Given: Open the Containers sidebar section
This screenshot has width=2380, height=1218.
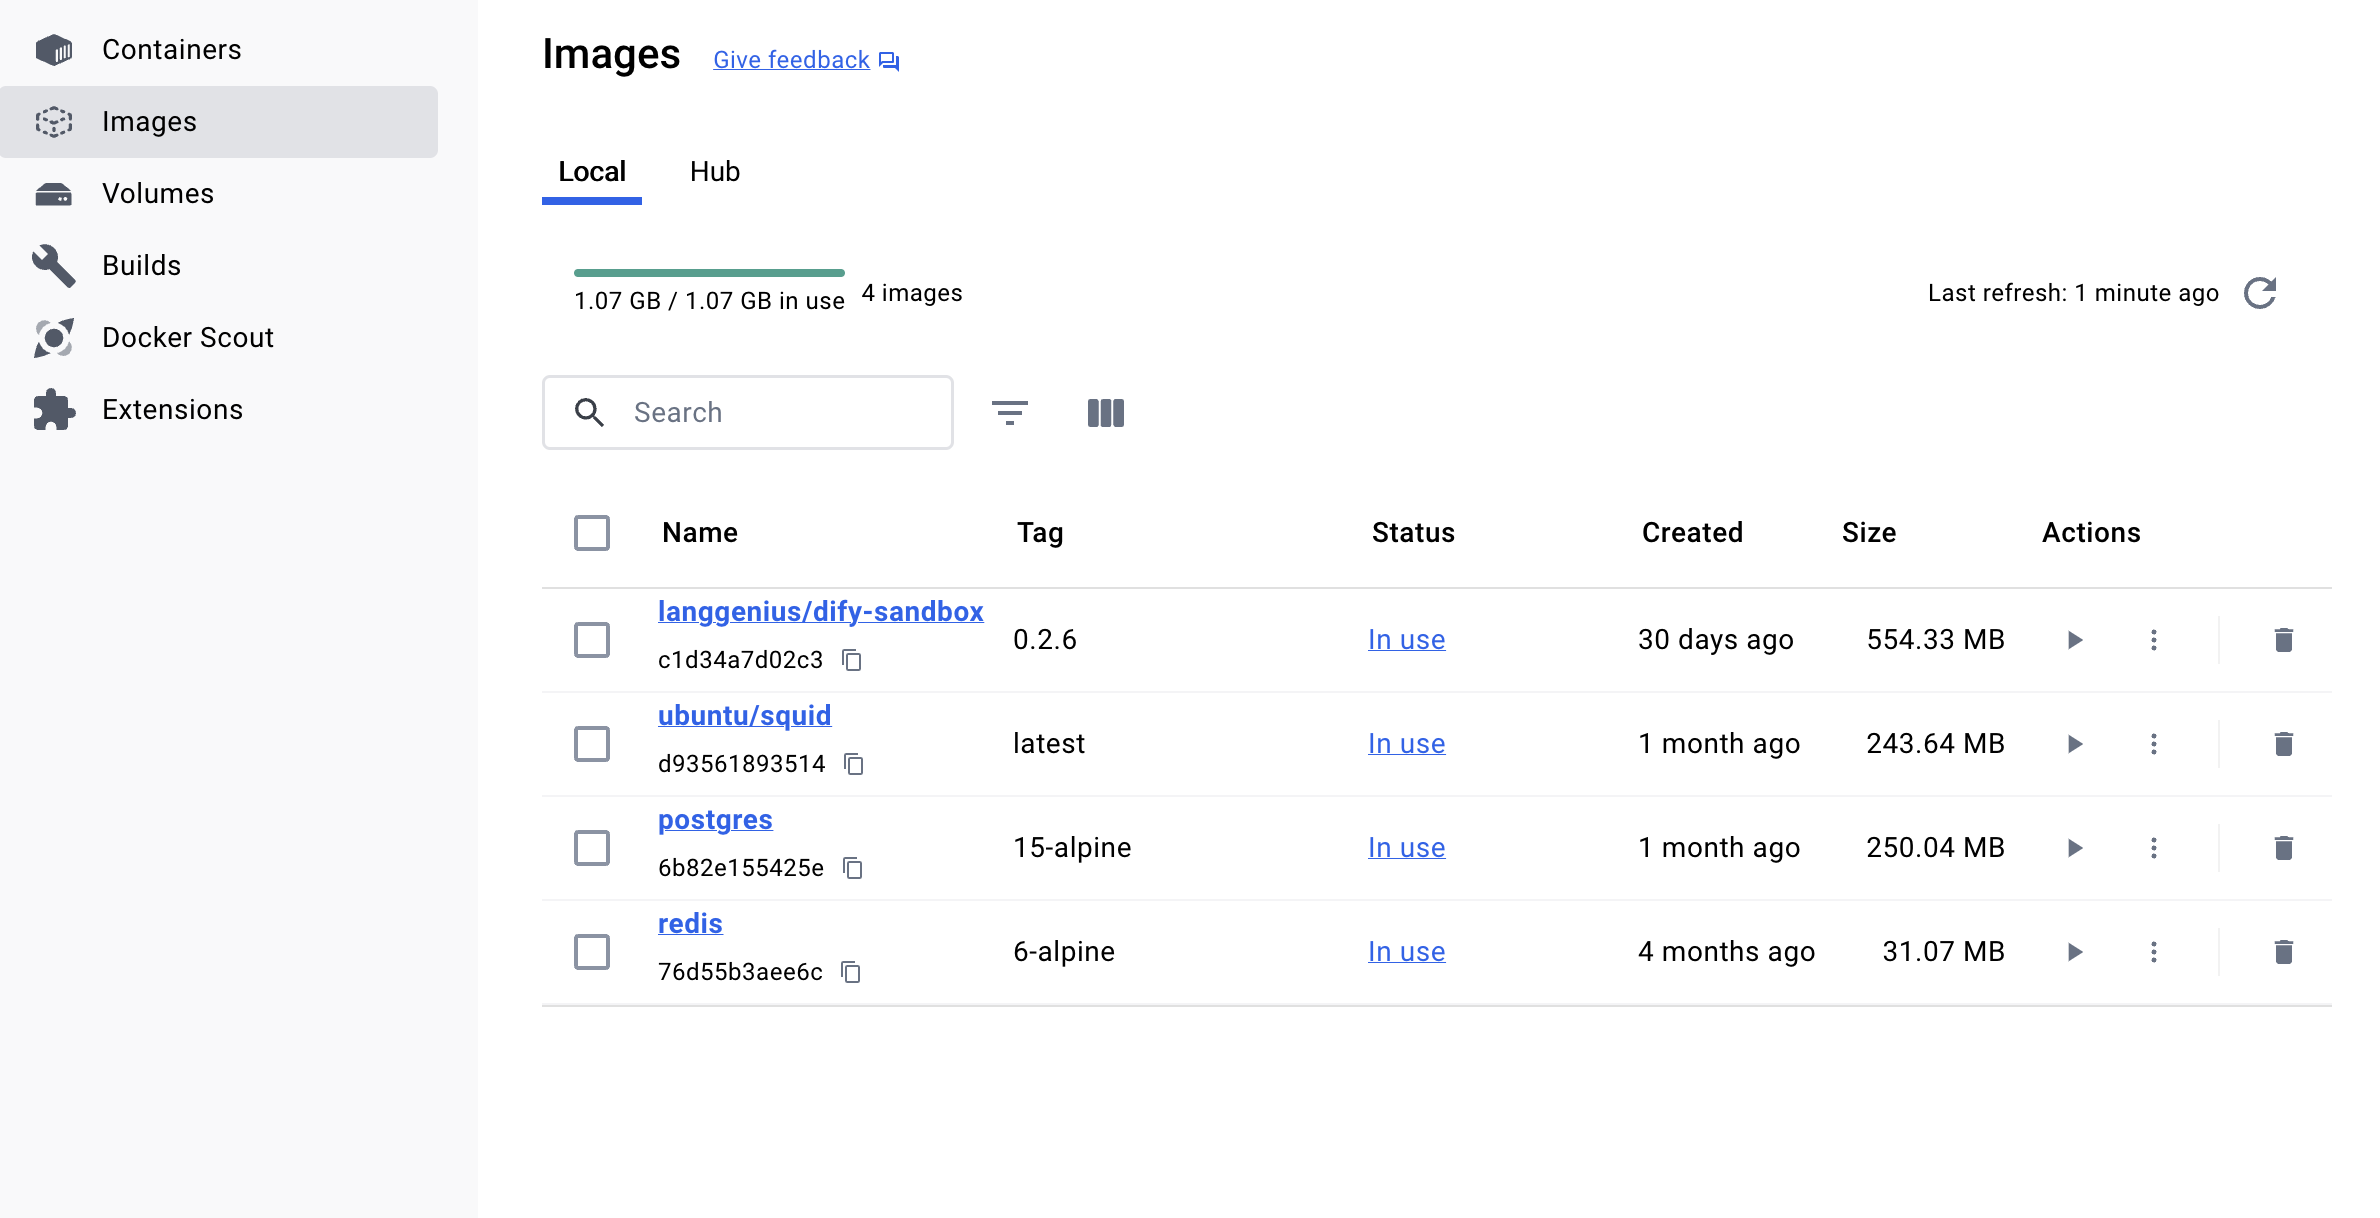Looking at the screenshot, I should pos(219,49).
